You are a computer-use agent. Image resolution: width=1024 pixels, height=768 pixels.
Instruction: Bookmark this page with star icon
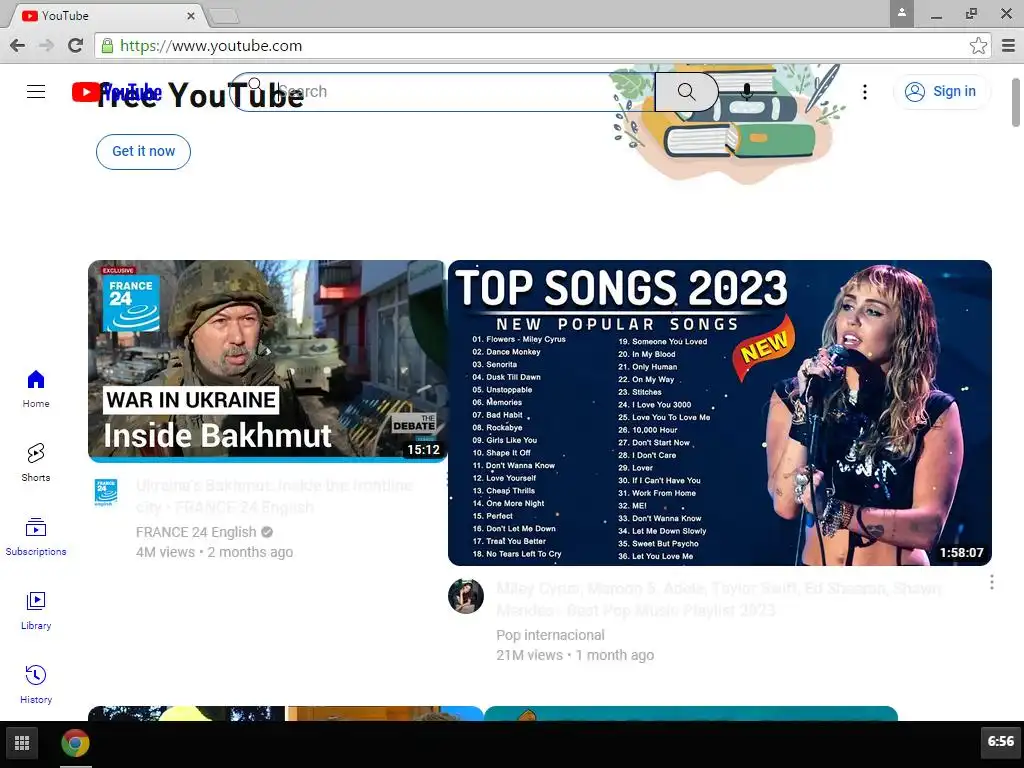click(x=978, y=46)
